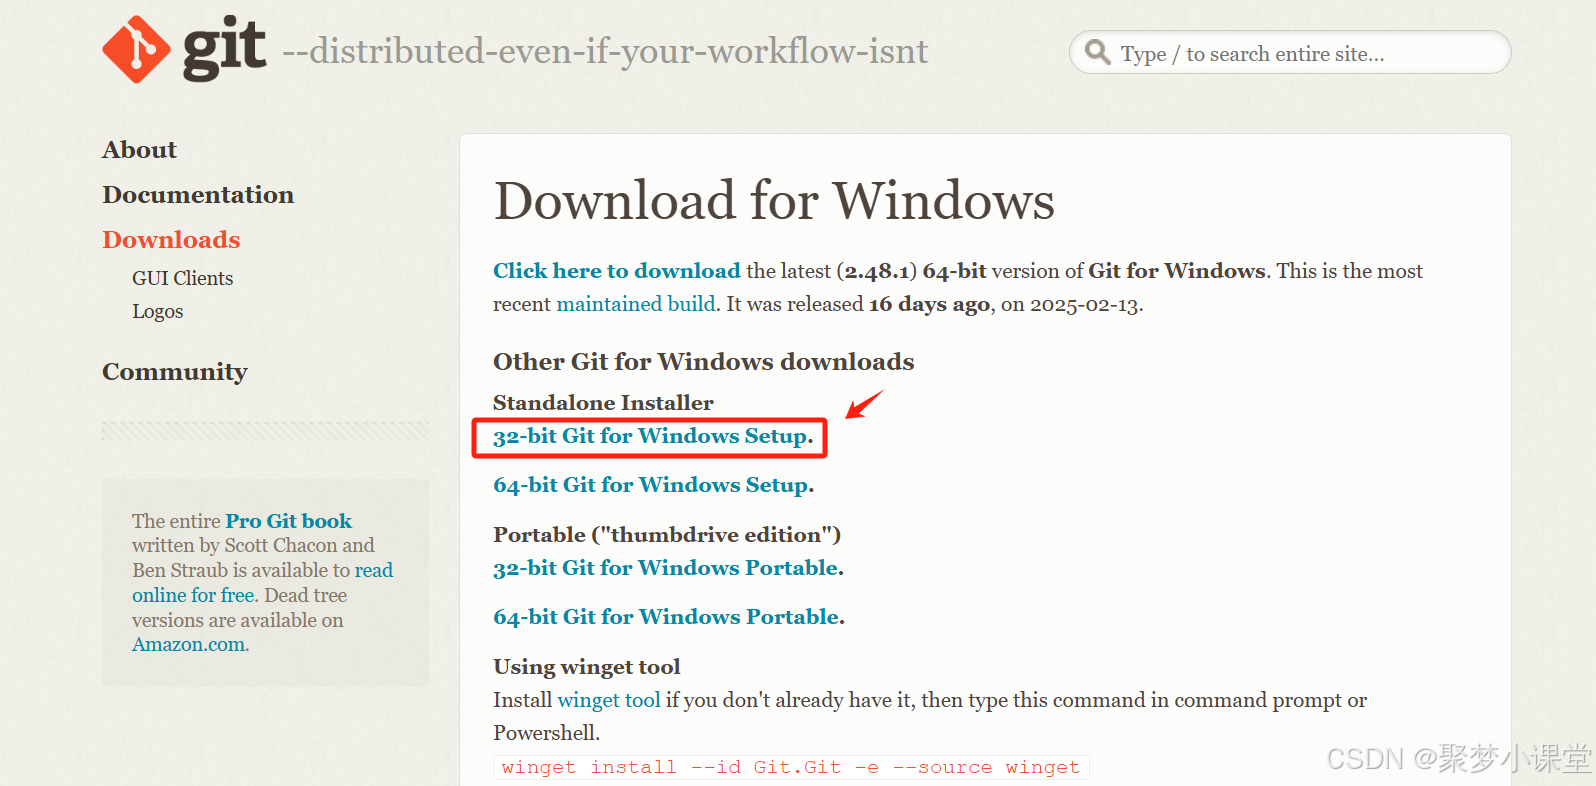Click 'Other Git for Windows downloads' heading
Screen dimensions: 1596x786
click(704, 362)
